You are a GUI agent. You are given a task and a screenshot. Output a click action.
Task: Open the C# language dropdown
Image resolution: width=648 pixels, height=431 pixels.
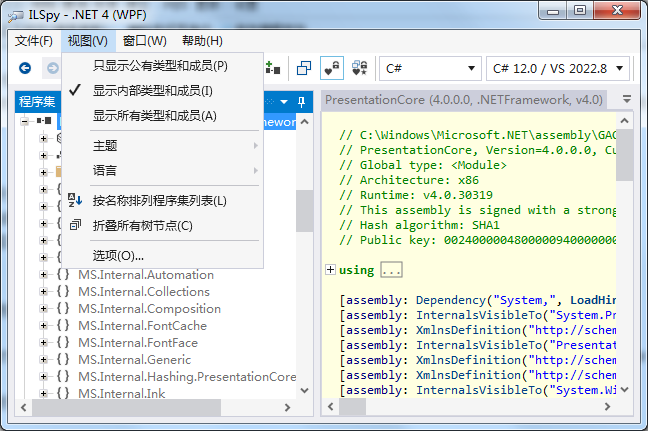tap(430, 69)
